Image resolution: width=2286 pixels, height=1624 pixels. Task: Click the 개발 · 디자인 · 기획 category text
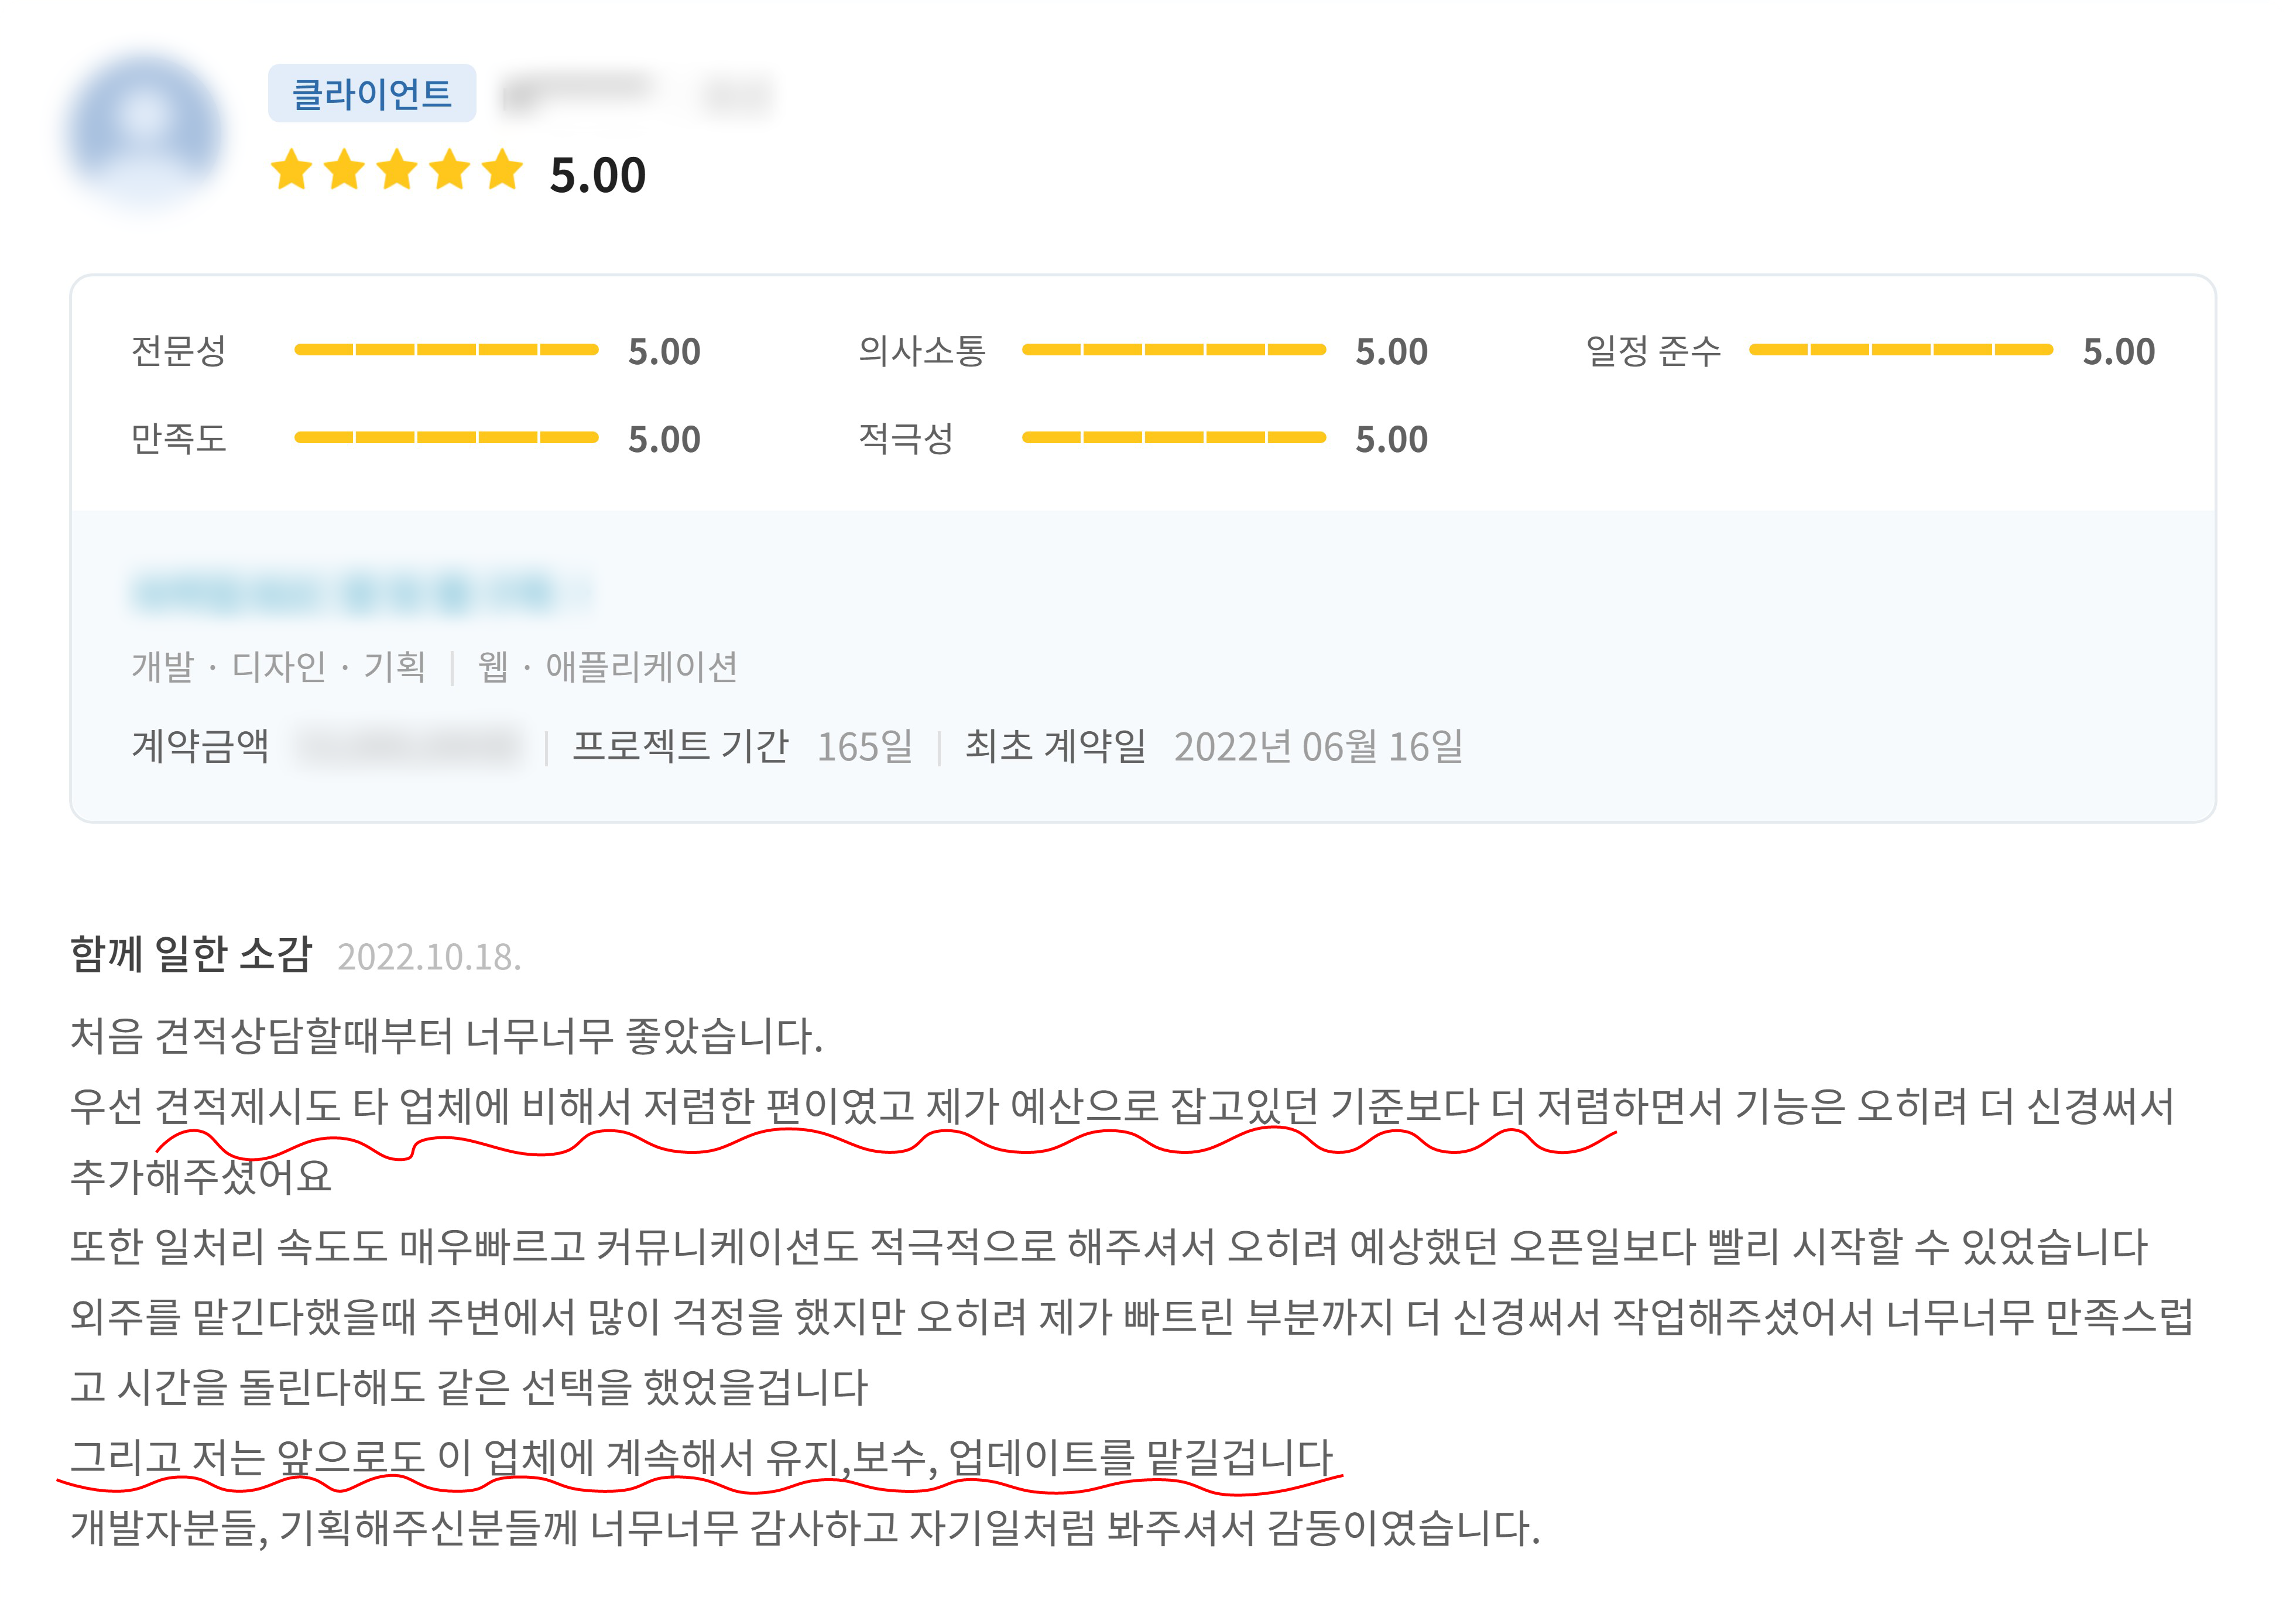(279, 667)
